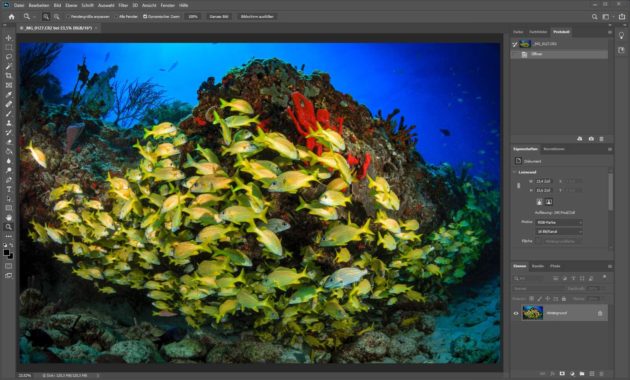Select the Crop tool
Viewport: 630px width, 380px height.
pos(8,76)
